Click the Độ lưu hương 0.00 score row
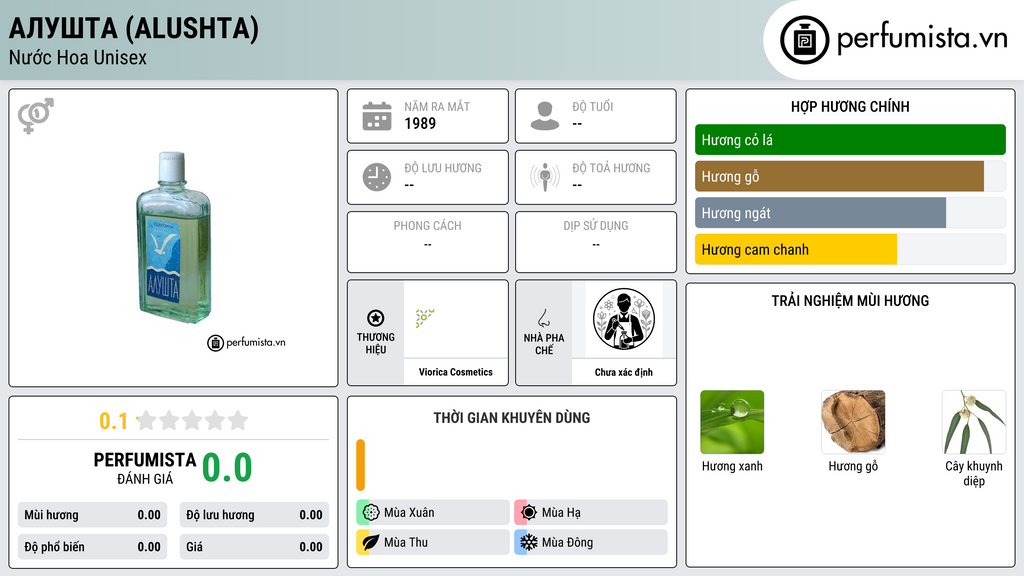The height and width of the screenshot is (576, 1024). click(x=254, y=515)
